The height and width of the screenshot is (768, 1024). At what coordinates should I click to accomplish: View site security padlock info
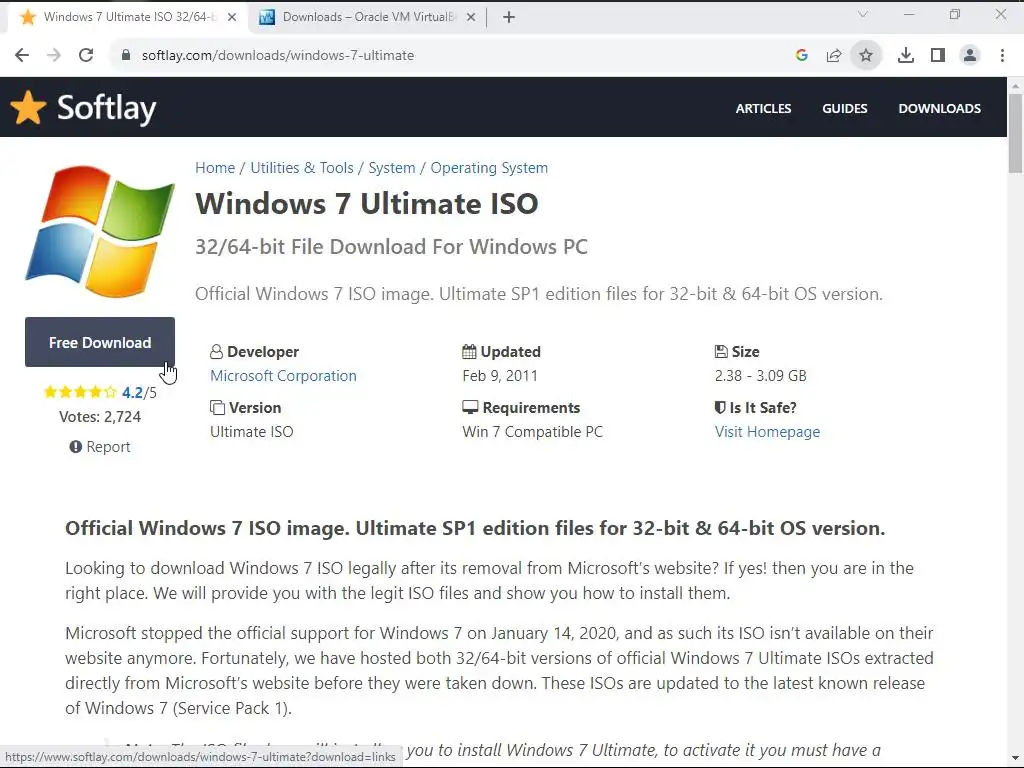click(126, 56)
